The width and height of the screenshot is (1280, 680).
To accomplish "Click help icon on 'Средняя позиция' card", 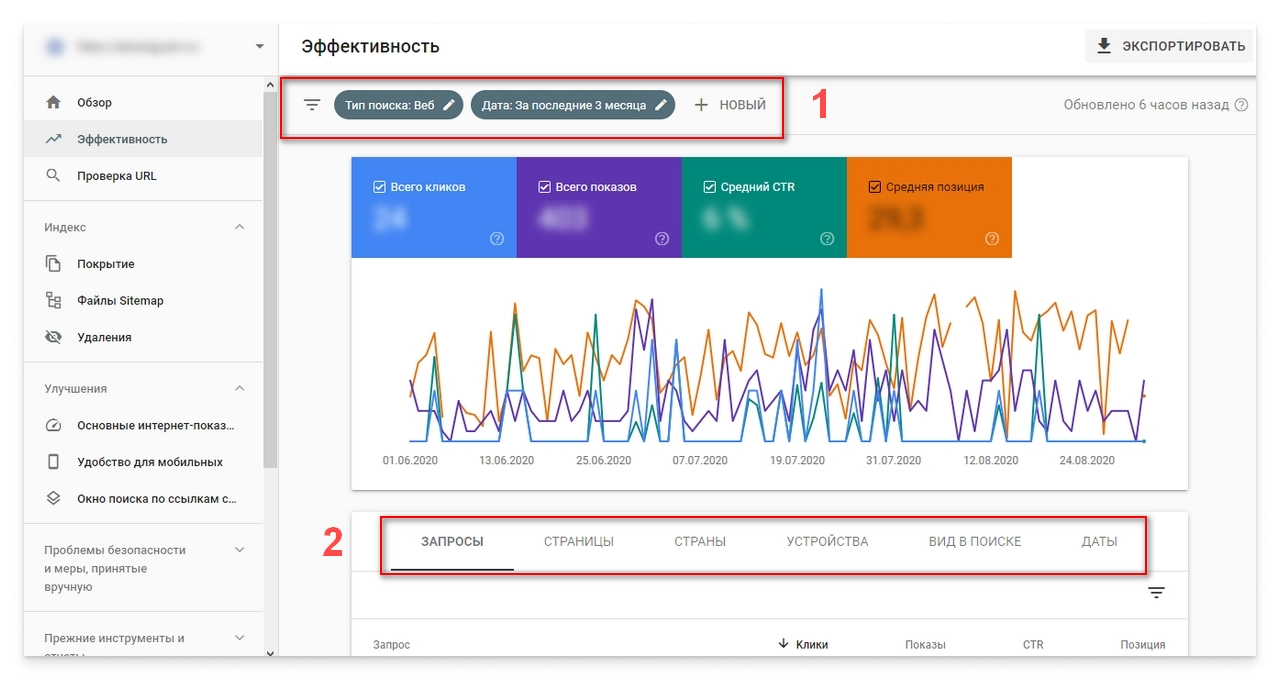I will pos(992,239).
